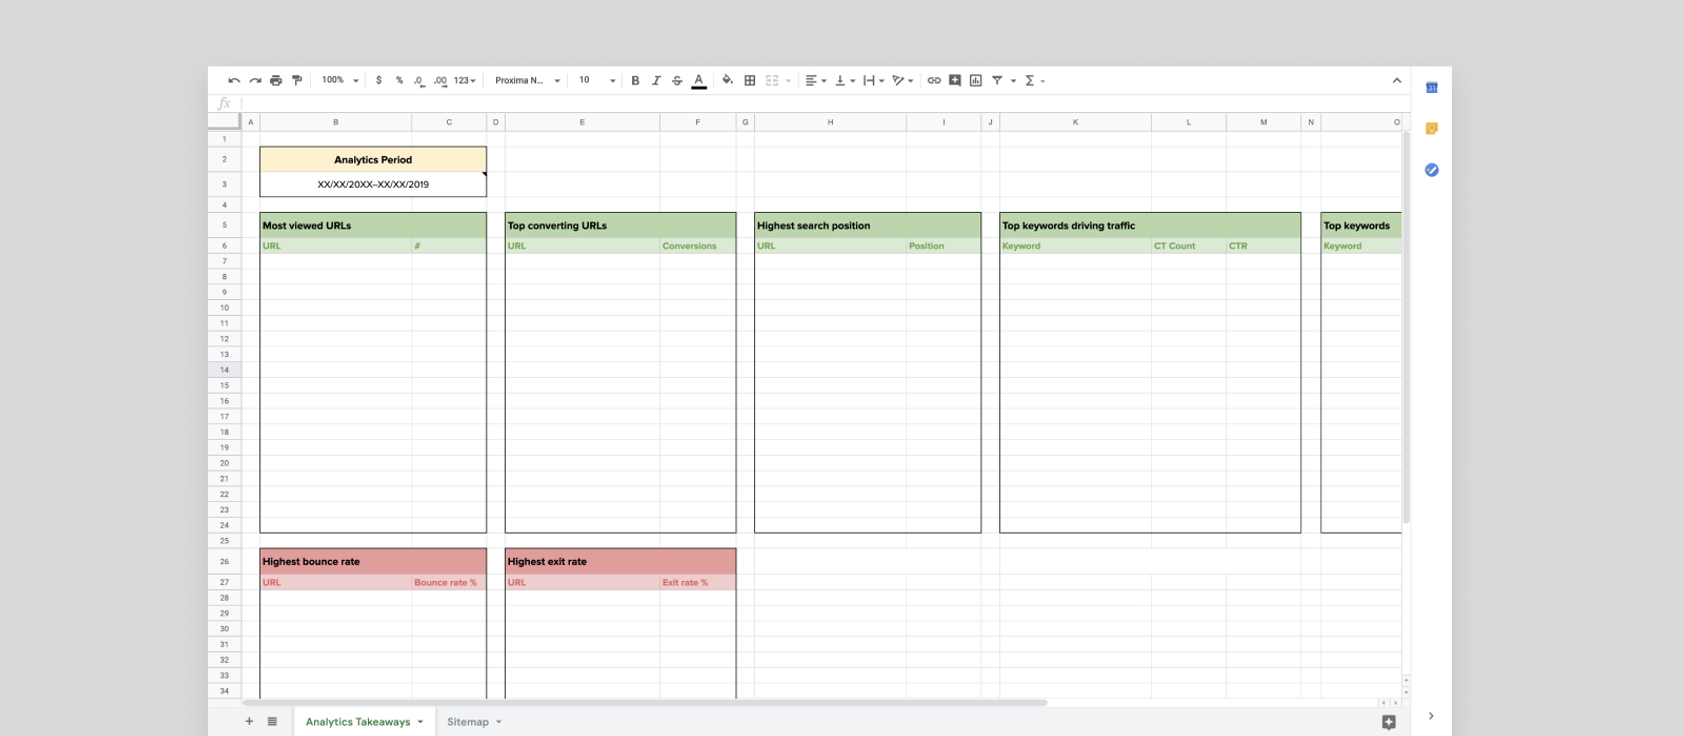Select the Top keywords driving traffic heading
The width and height of the screenshot is (1684, 736).
(x=1068, y=226)
